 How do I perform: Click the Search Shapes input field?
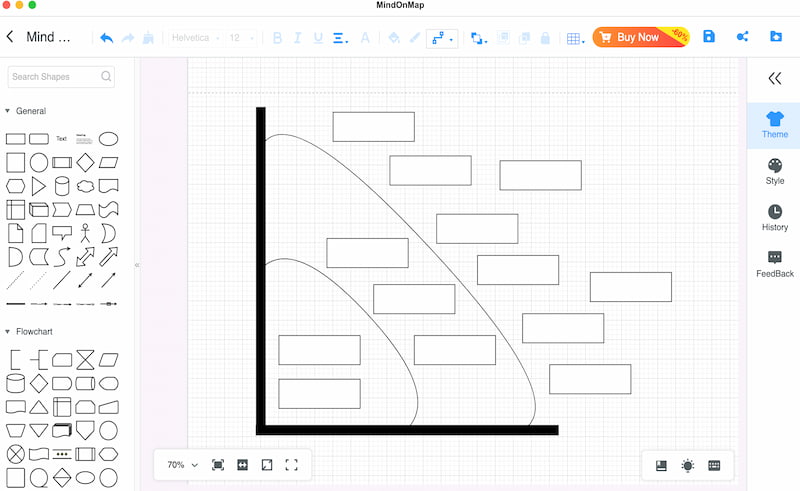(x=61, y=77)
